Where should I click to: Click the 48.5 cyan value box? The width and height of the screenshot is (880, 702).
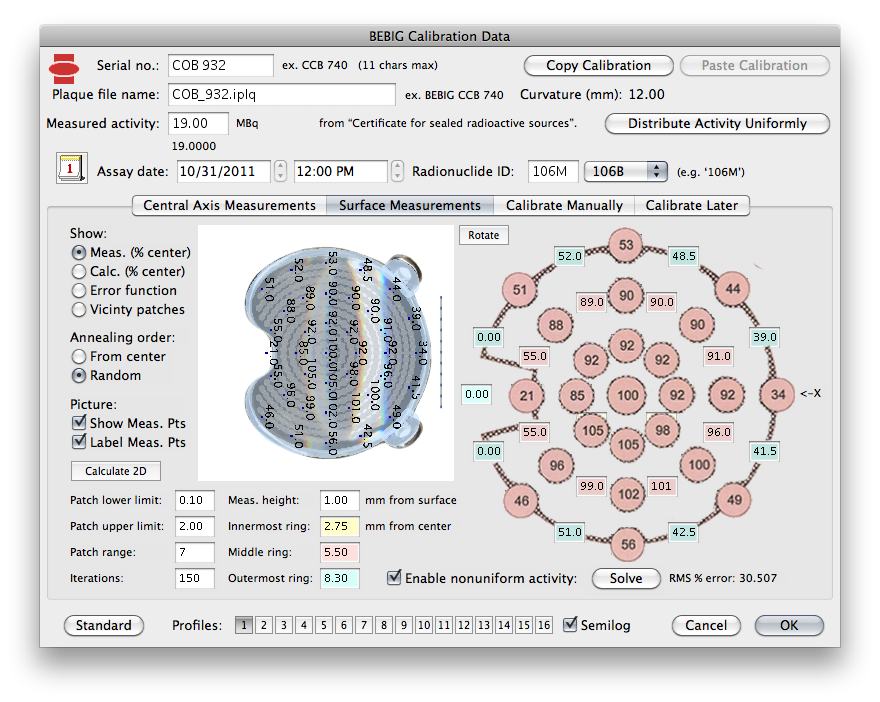pyautogui.click(x=684, y=256)
